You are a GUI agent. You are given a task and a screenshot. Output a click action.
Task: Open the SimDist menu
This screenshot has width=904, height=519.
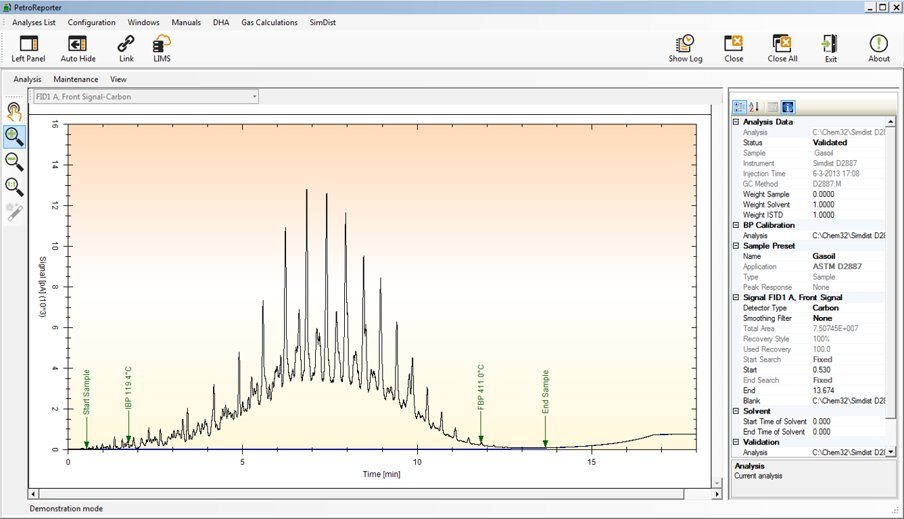click(x=323, y=22)
